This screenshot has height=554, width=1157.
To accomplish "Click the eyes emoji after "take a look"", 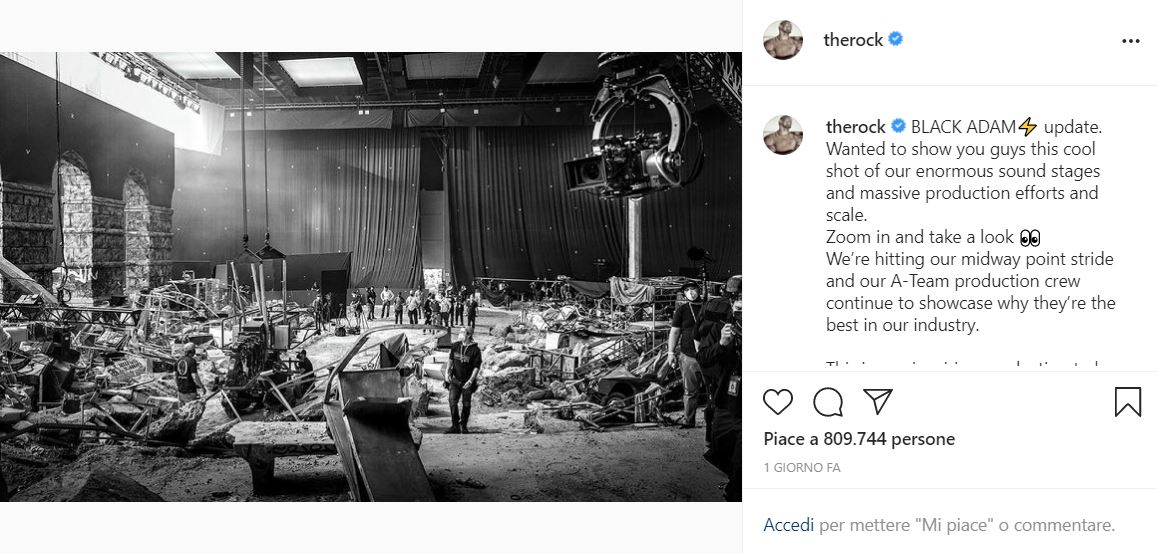I will click(1030, 238).
